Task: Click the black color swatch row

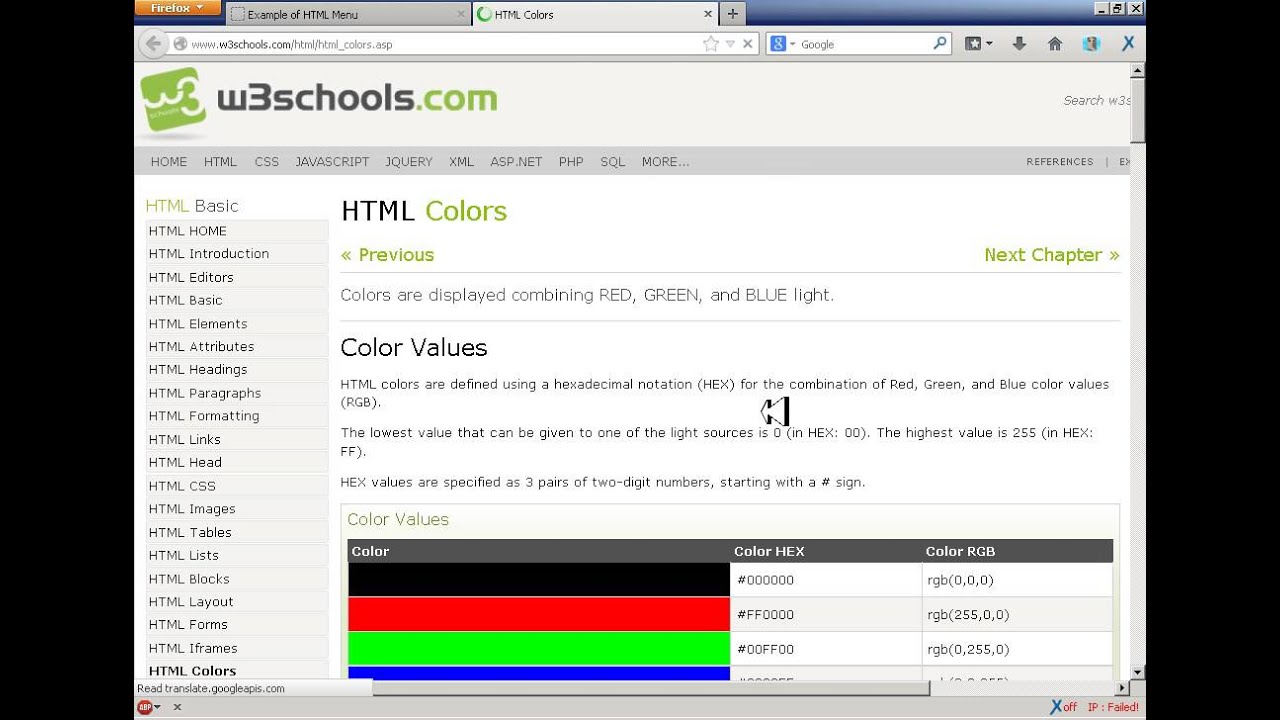Action: tap(539, 580)
